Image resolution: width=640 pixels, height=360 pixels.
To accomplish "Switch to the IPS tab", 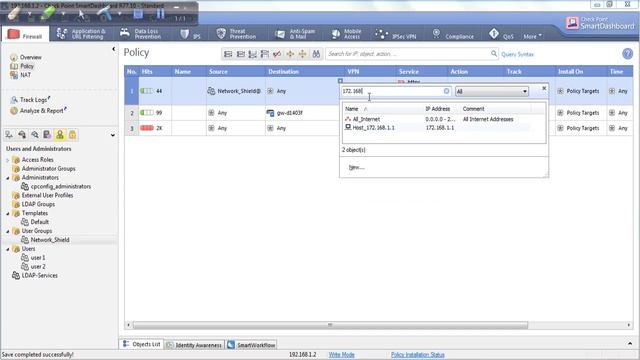I will tap(190, 34).
